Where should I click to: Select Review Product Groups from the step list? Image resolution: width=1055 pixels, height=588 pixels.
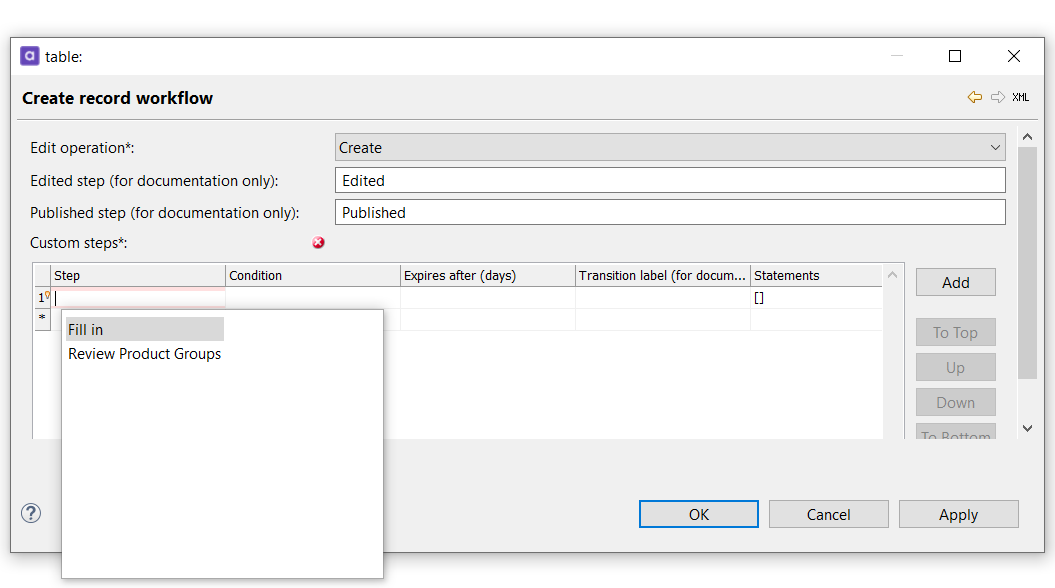point(144,354)
